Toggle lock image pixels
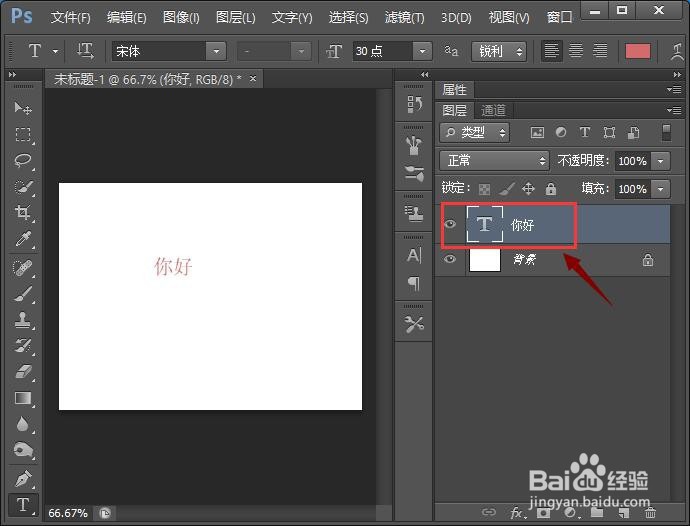 (x=506, y=189)
